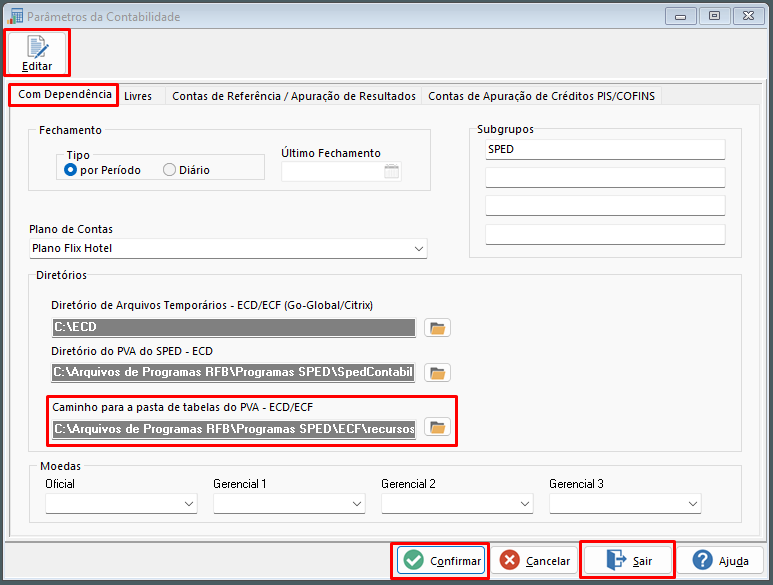Open Ajuda help button
Screen dimensions: 773x585
coord(720,560)
